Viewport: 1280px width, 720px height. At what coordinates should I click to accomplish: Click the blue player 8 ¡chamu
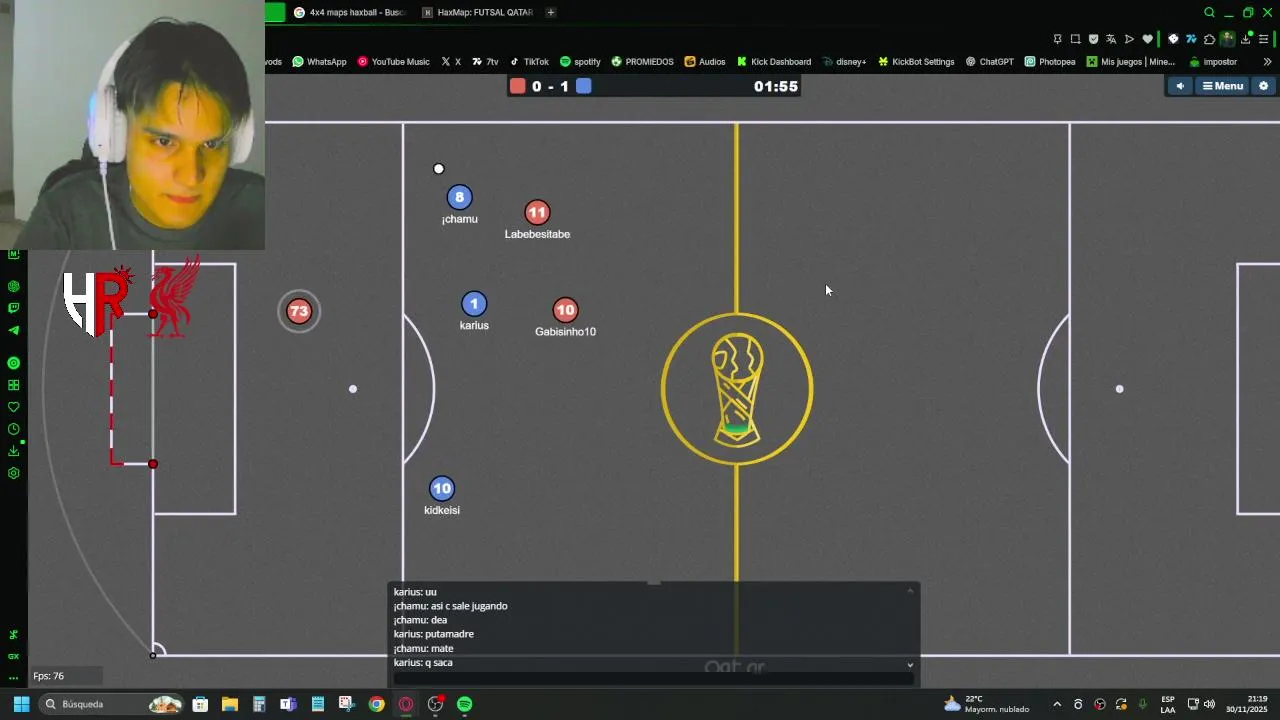(459, 197)
